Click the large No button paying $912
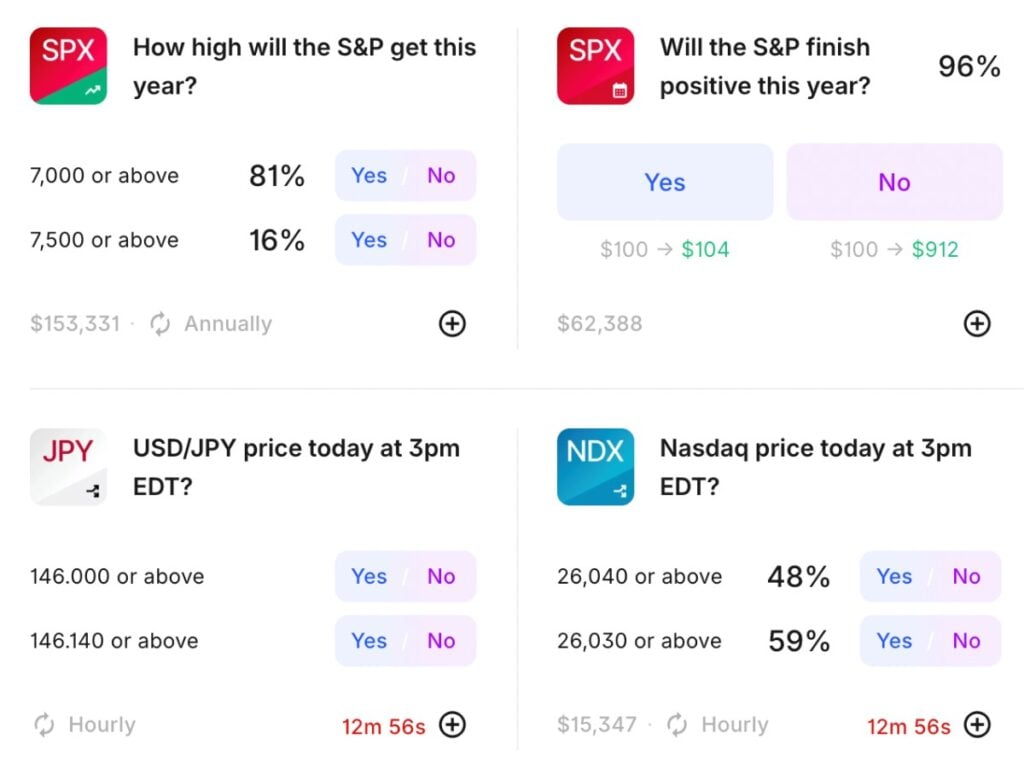Screen dimensions: 1024x768 [x=894, y=182]
